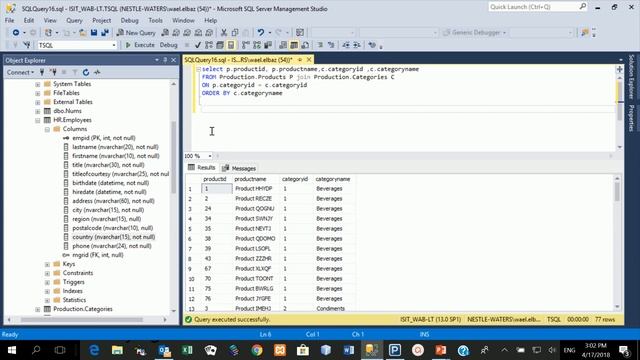Expand the System Tables folder
This screenshot has height=360, width=640.
click(38, 84)
